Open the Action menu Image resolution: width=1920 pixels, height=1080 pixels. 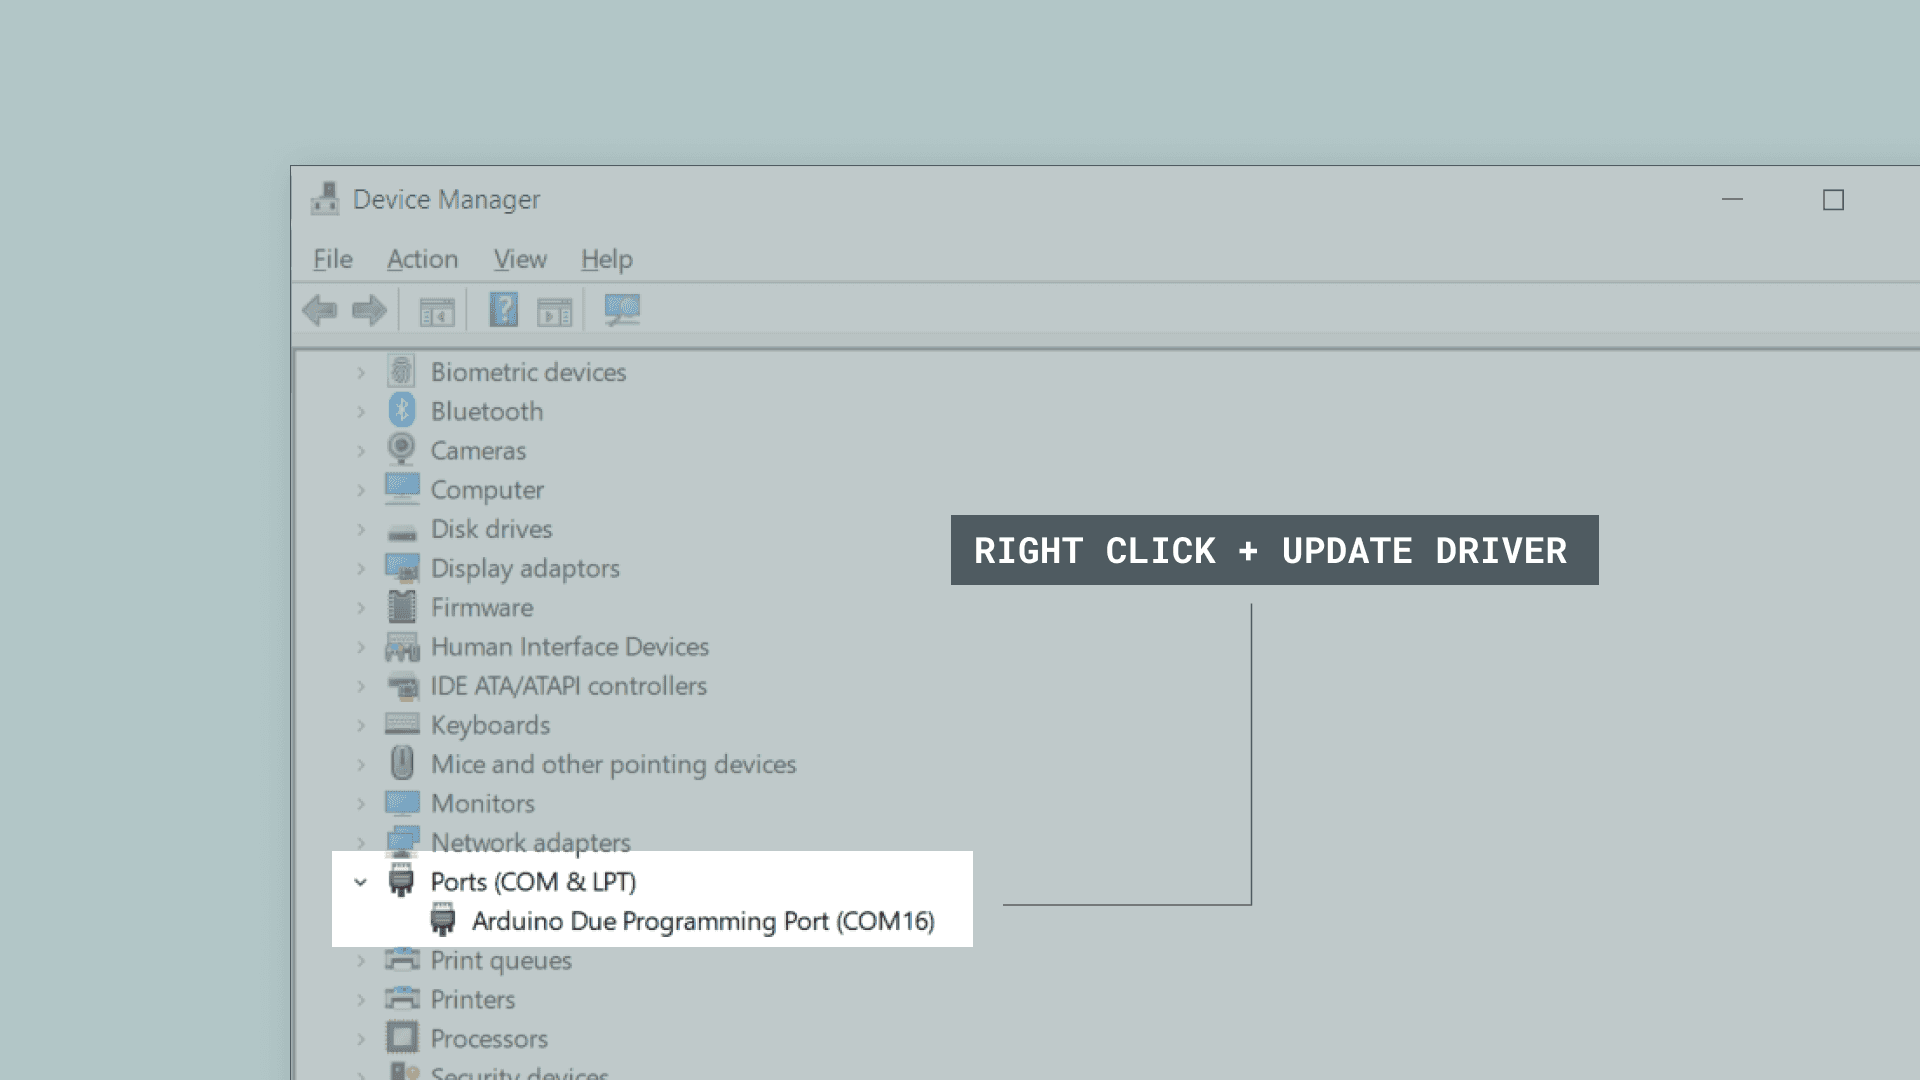click(x=422, y=259)
